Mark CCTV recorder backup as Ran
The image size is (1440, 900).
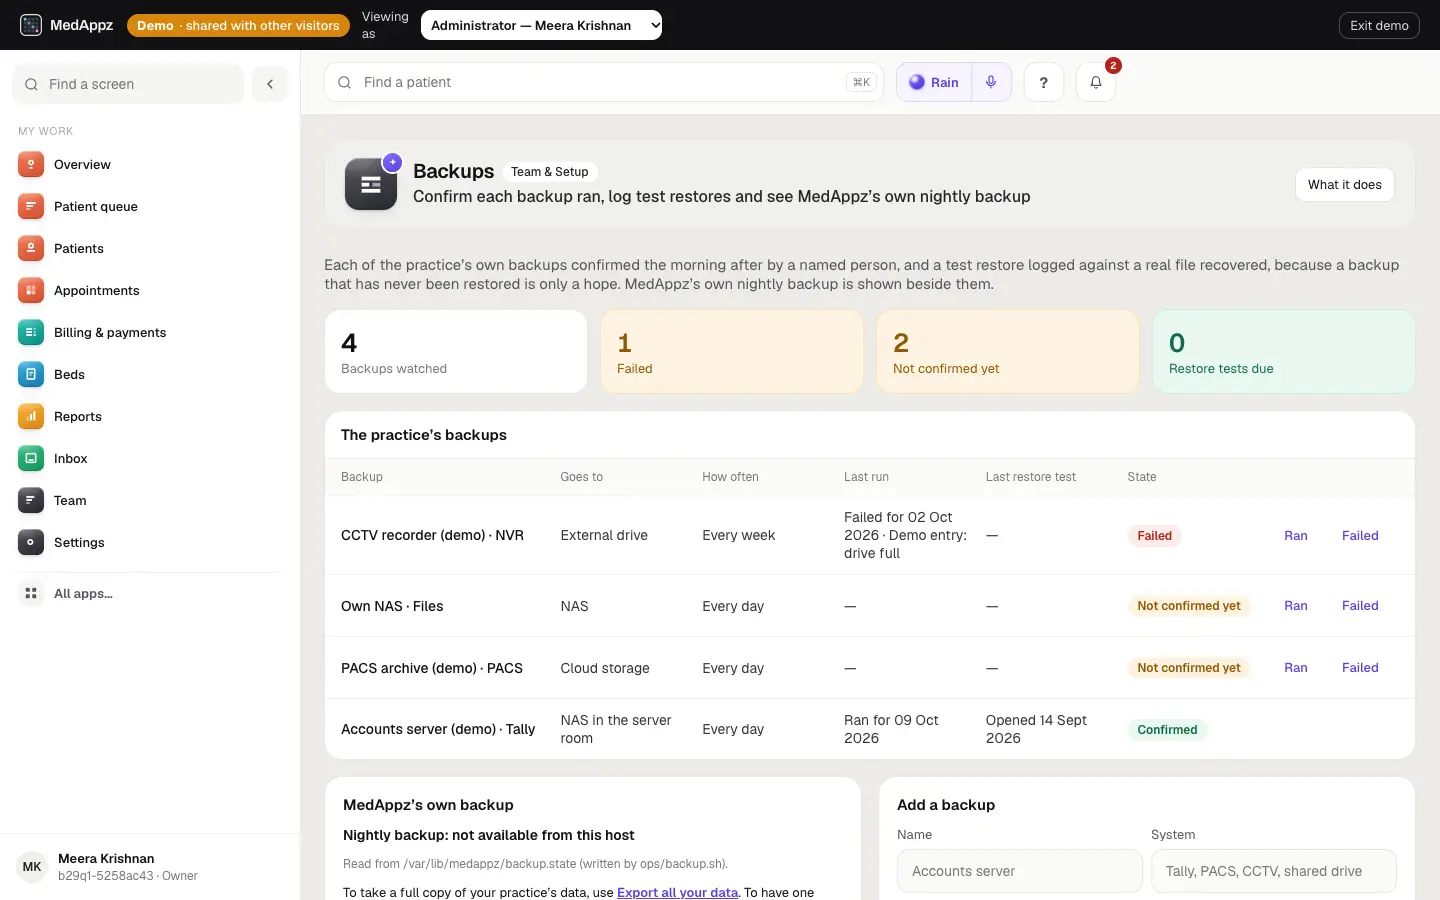pos(1296,535)
